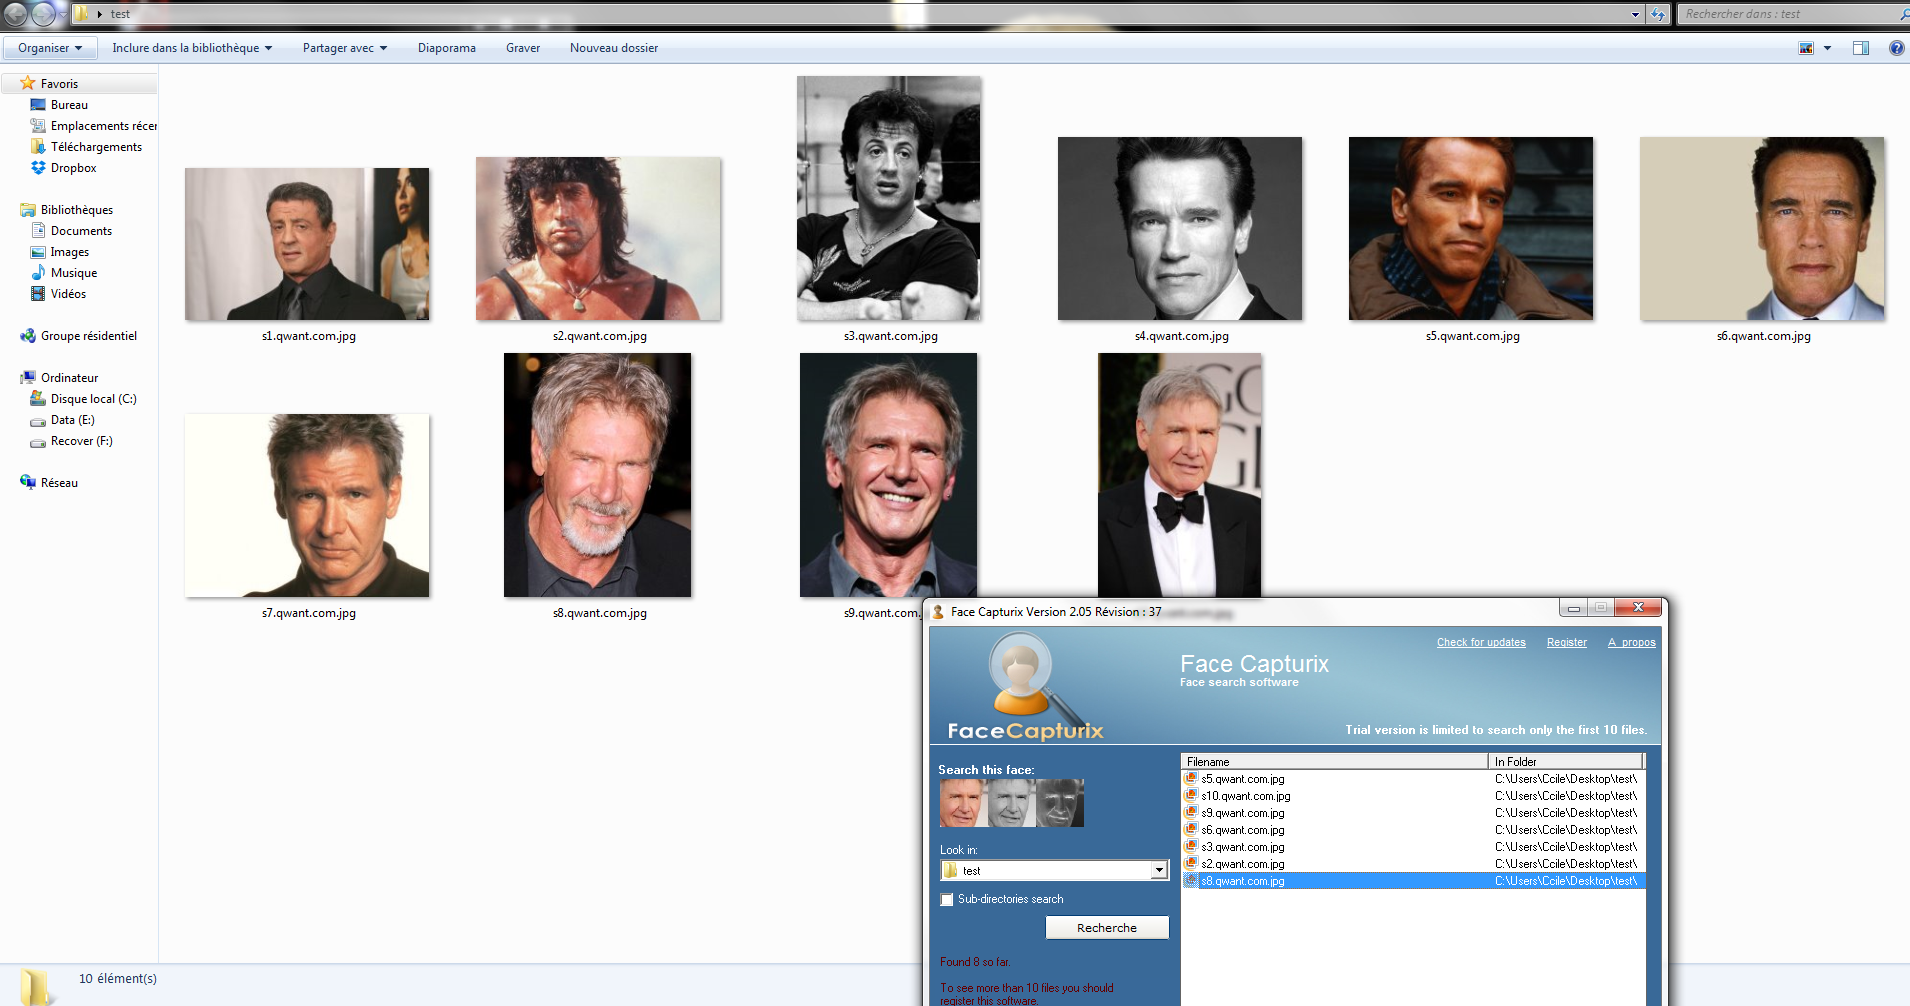Go back with the back arrow

click(x=16, y=14)
